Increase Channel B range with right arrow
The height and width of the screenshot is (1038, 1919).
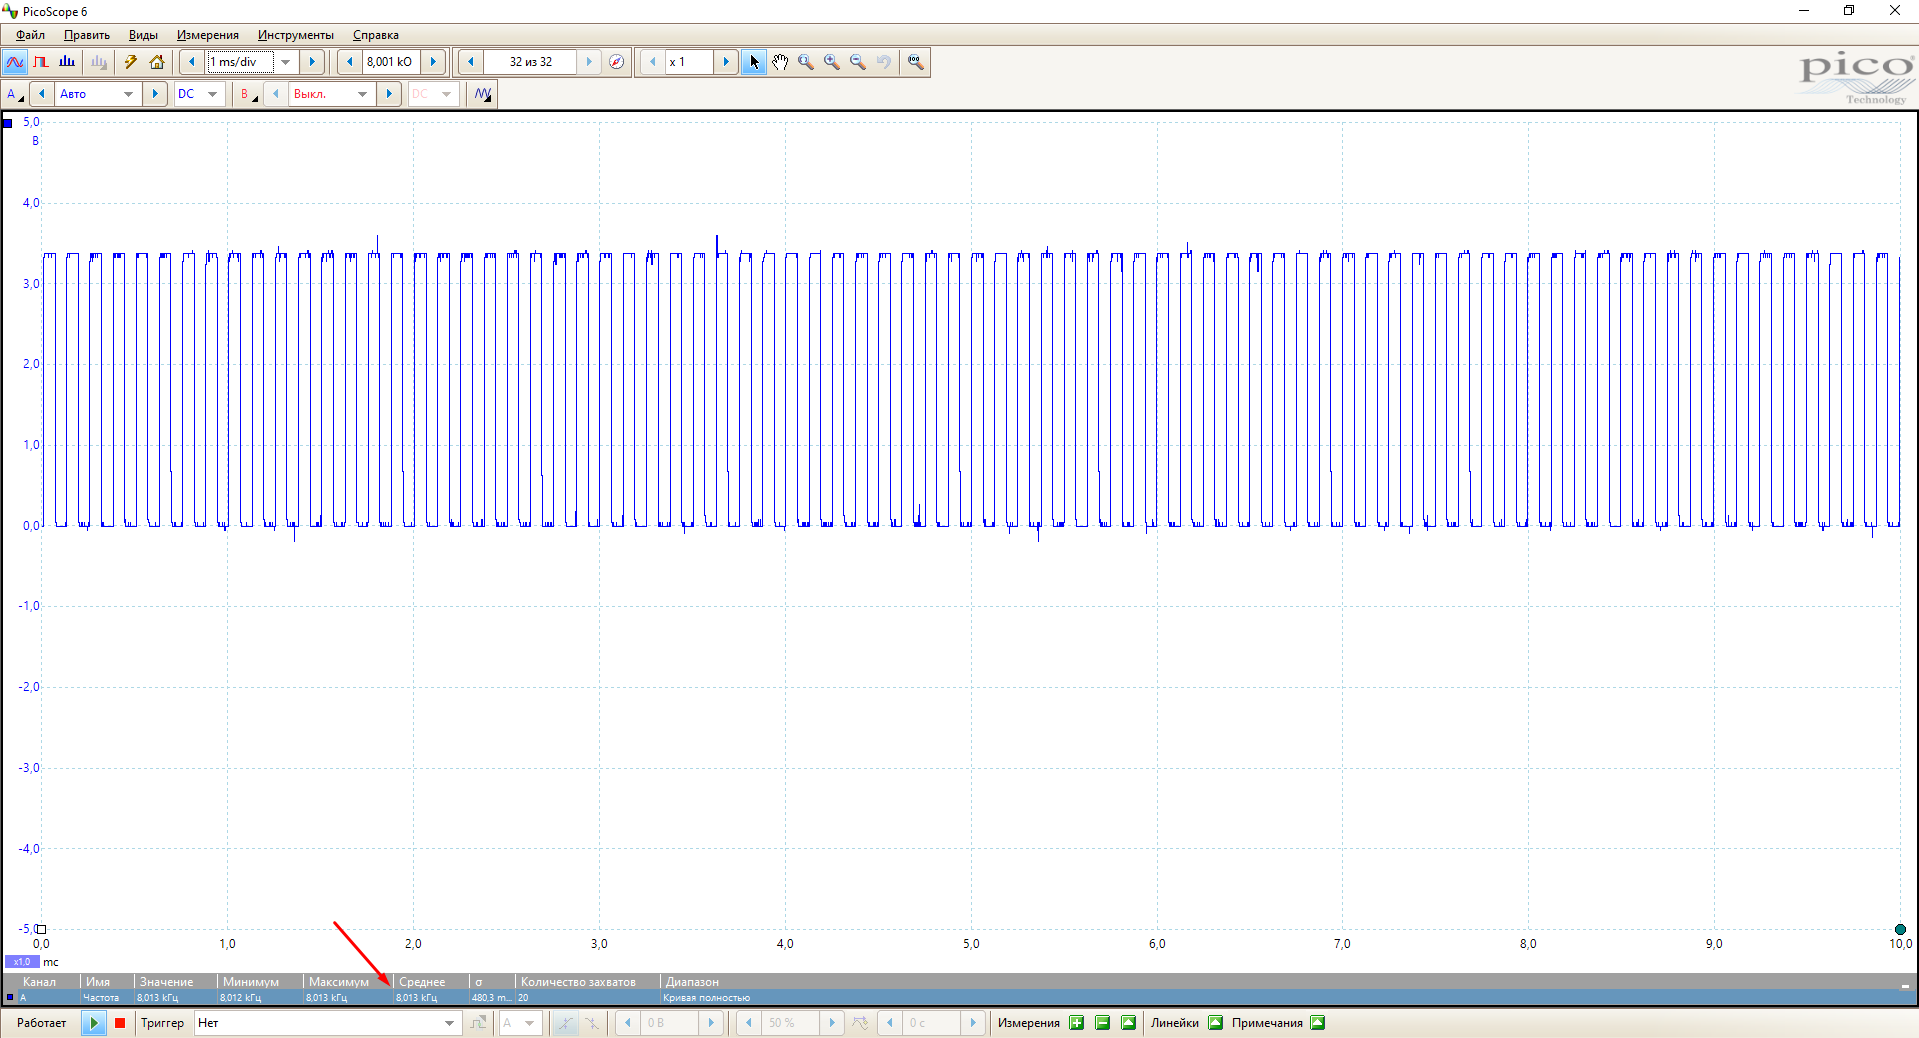tap(389, 94)
